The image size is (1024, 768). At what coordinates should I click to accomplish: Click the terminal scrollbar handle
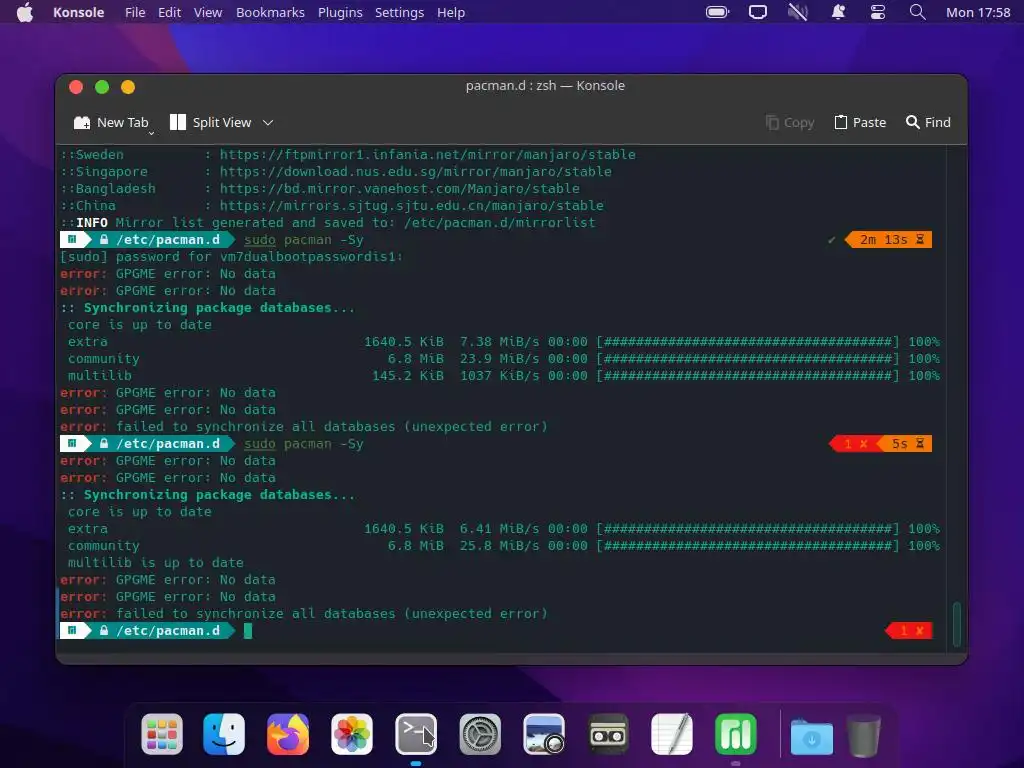point(957,624)
